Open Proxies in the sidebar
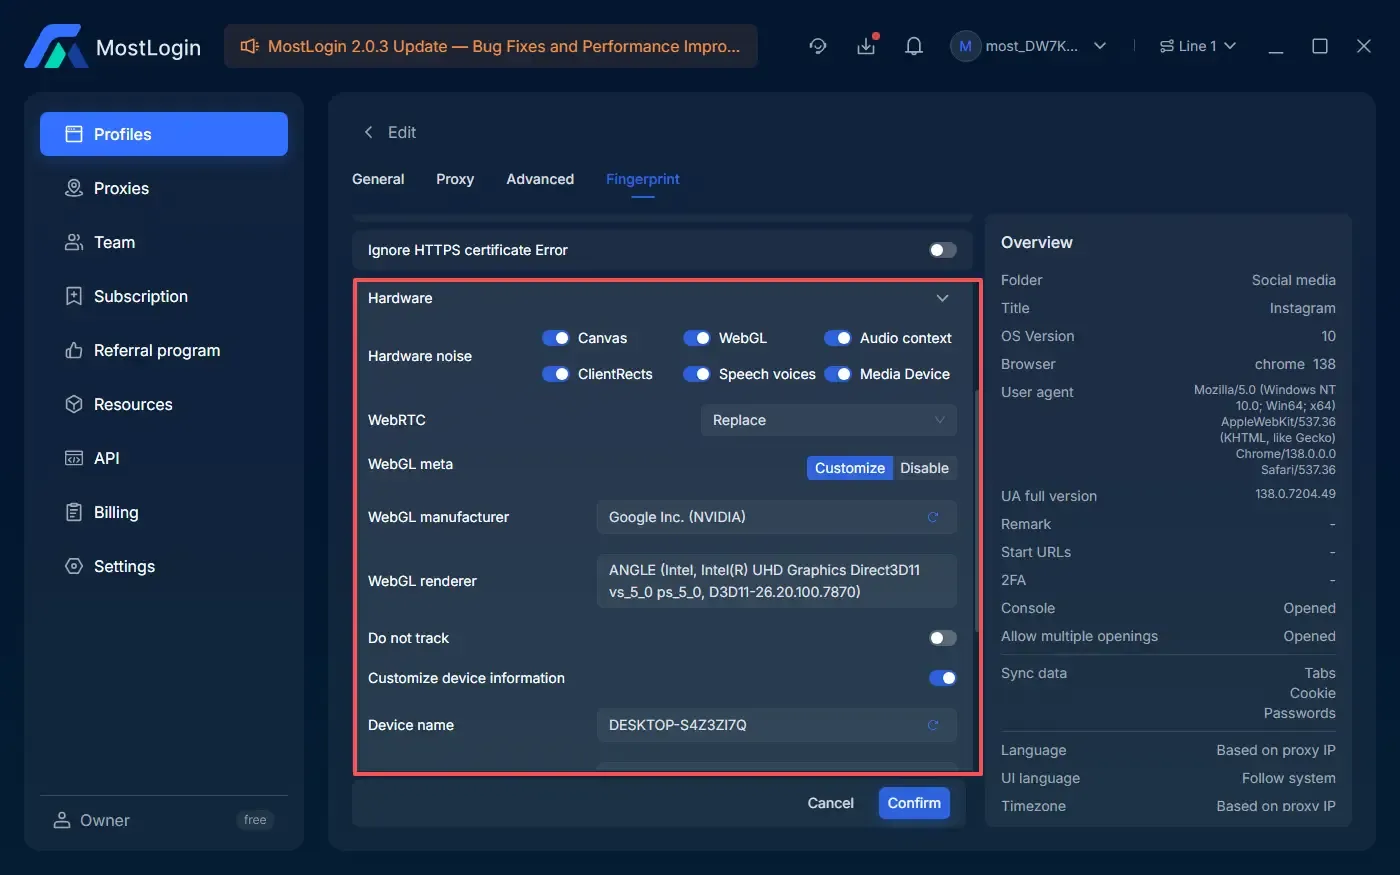The width and height of the screenshot is (1400, 875). point(164,188)
